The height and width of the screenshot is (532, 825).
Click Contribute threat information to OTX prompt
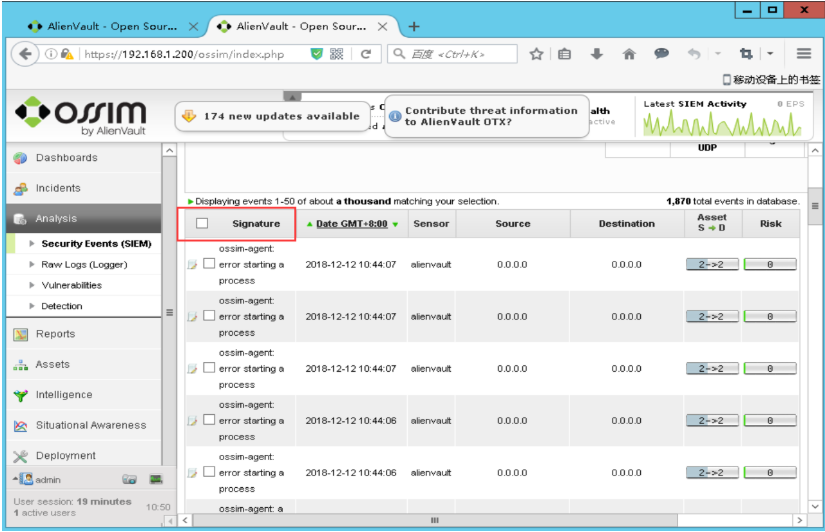coord(487,116)
